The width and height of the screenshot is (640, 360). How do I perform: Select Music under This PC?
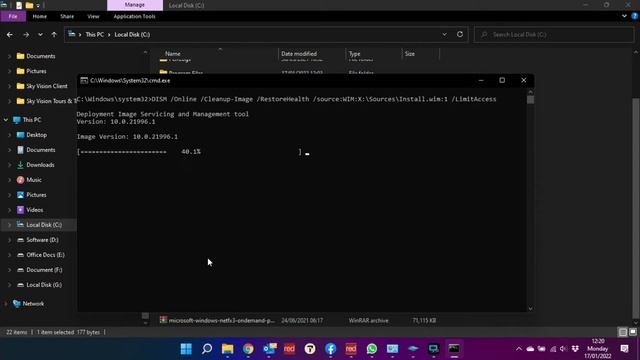click(x=34, y=180)
